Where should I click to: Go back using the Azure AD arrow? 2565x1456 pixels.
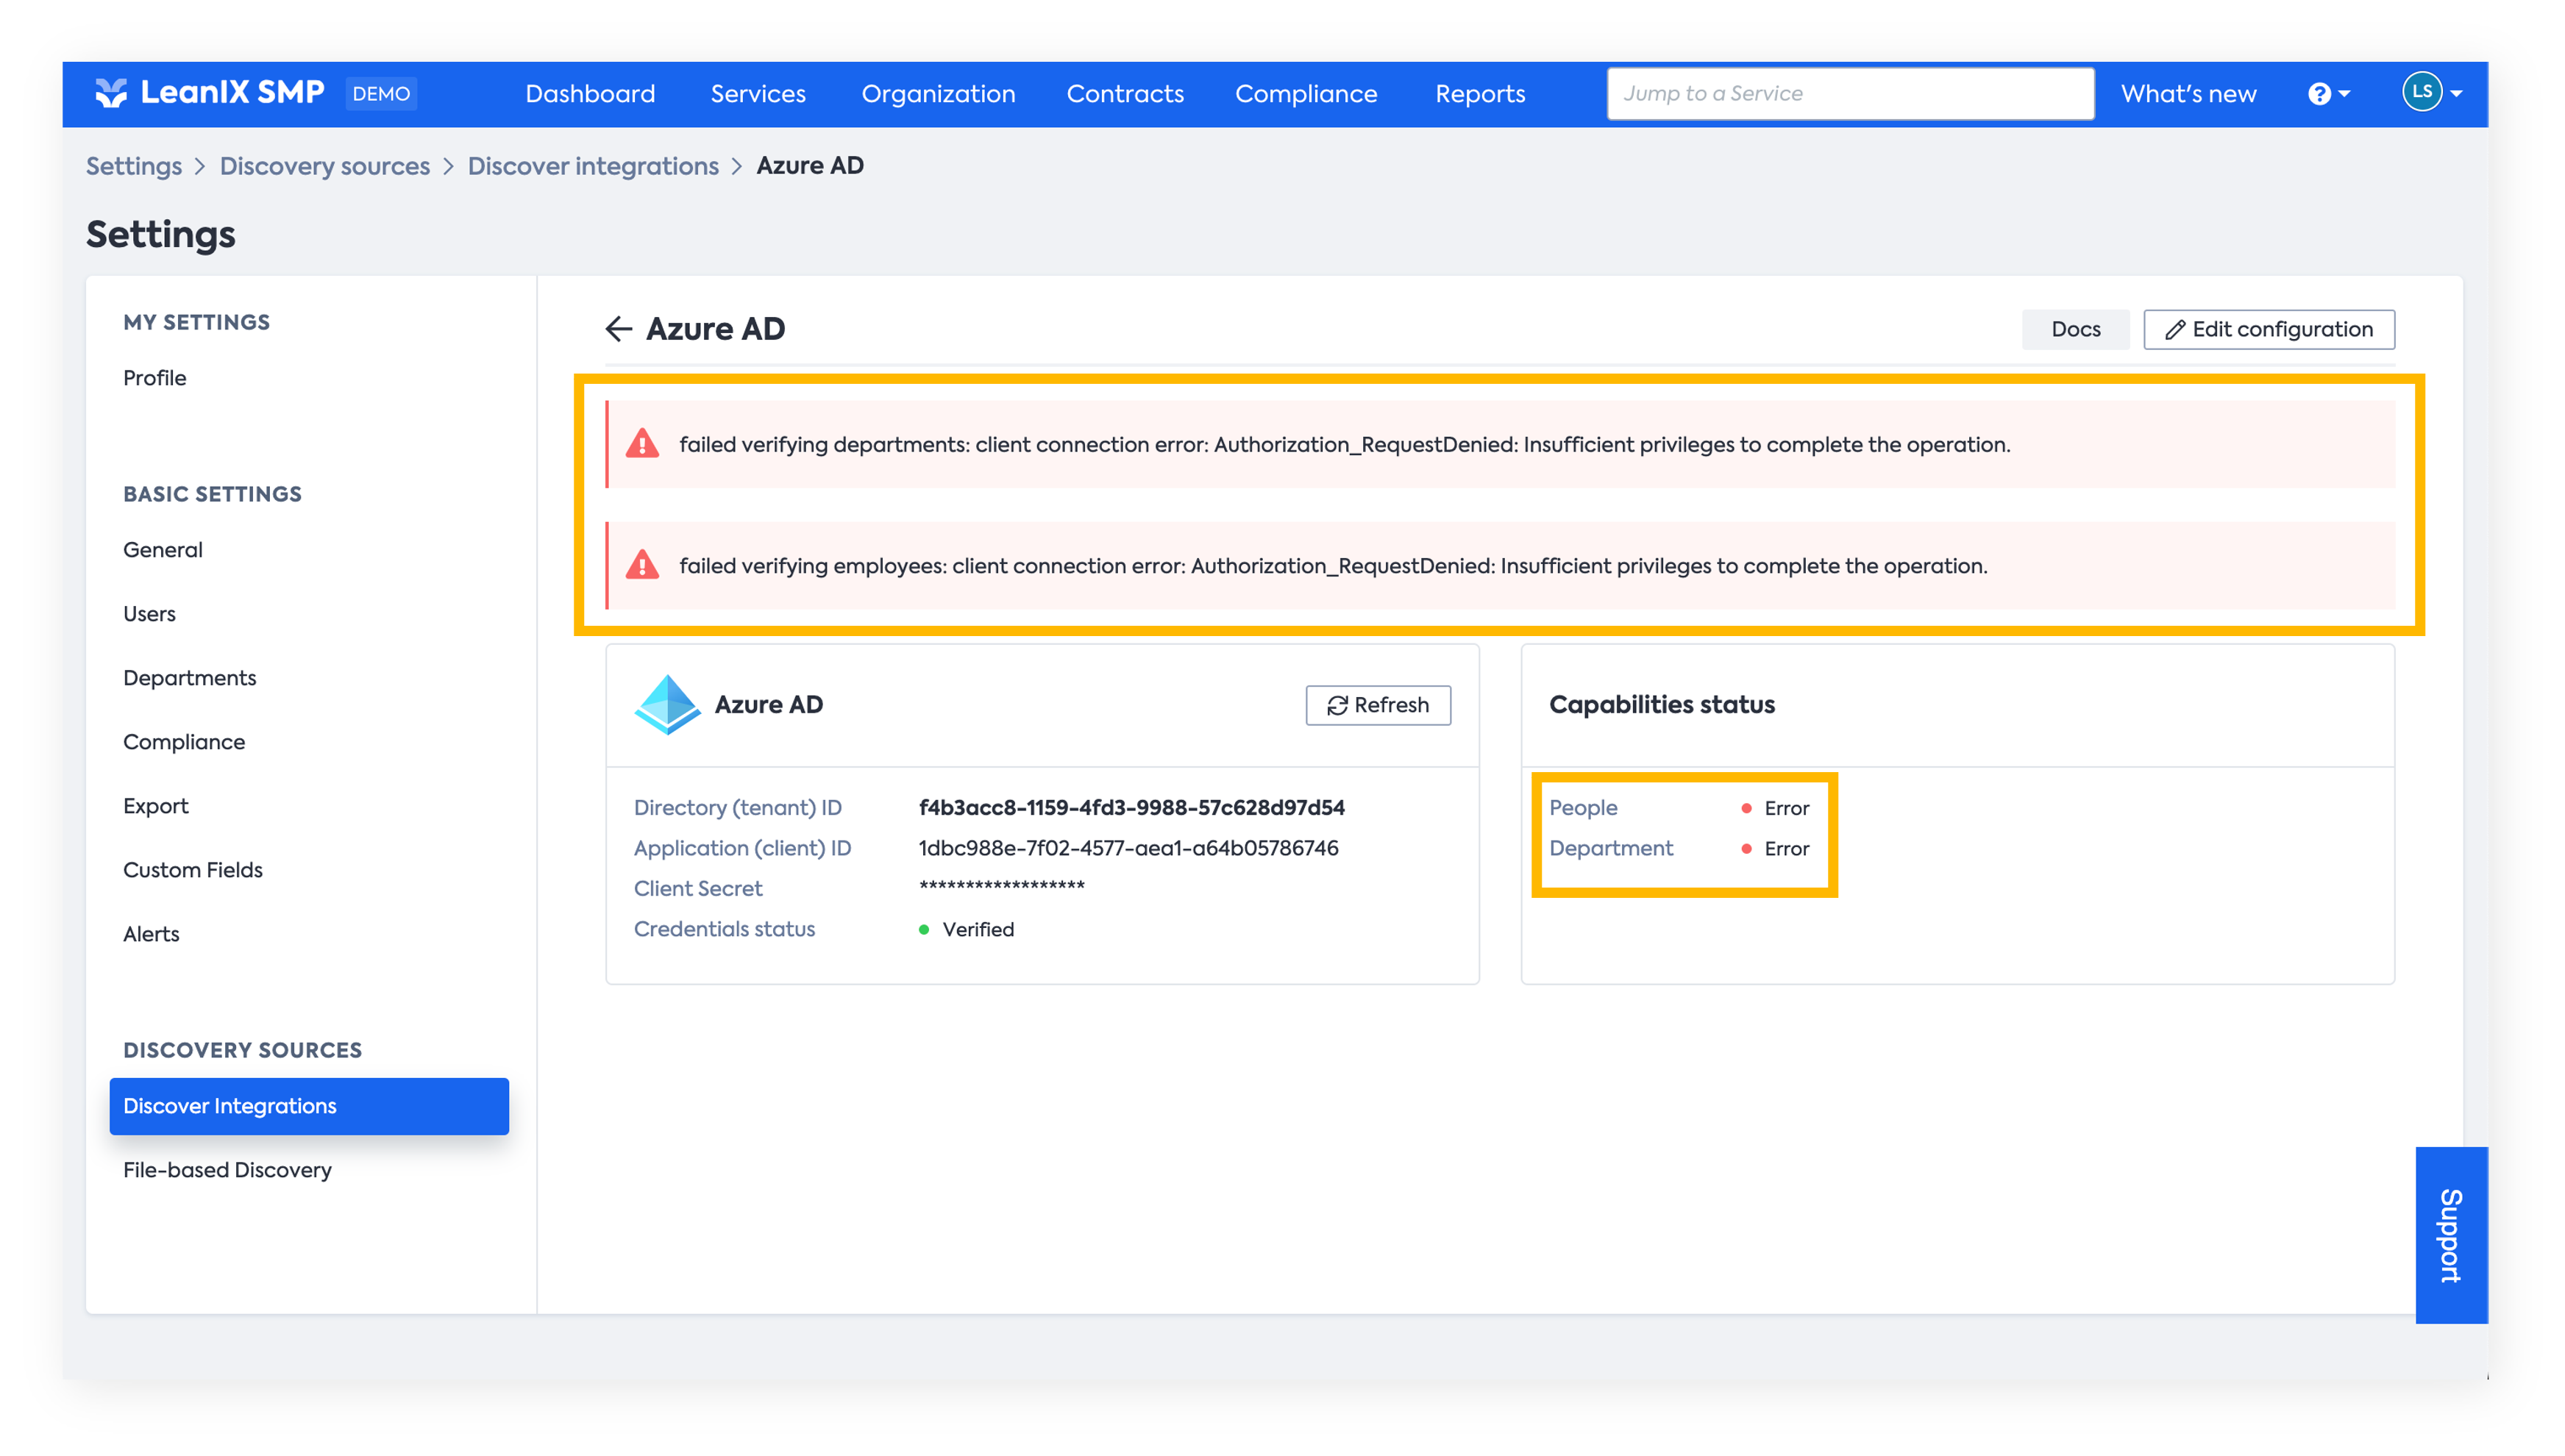[618, 329]
